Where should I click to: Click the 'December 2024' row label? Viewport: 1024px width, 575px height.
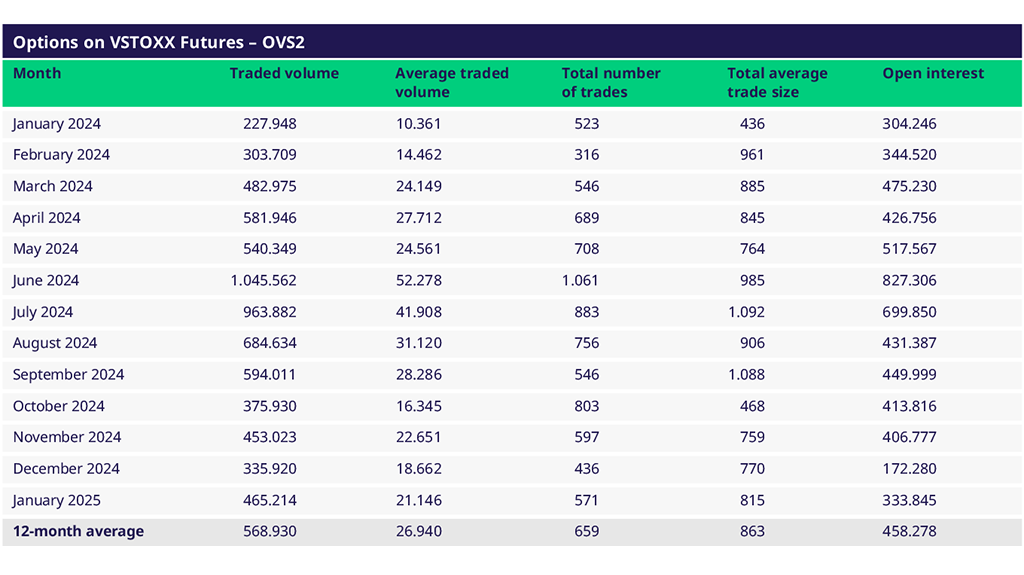(66, 469)
